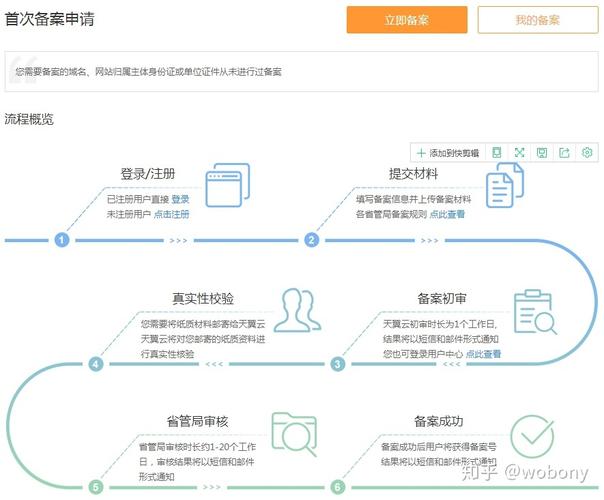This screenshot has width=604, height=500.
Task: Open the gear settings icon in floating toolbar
Action: [587, 153]
